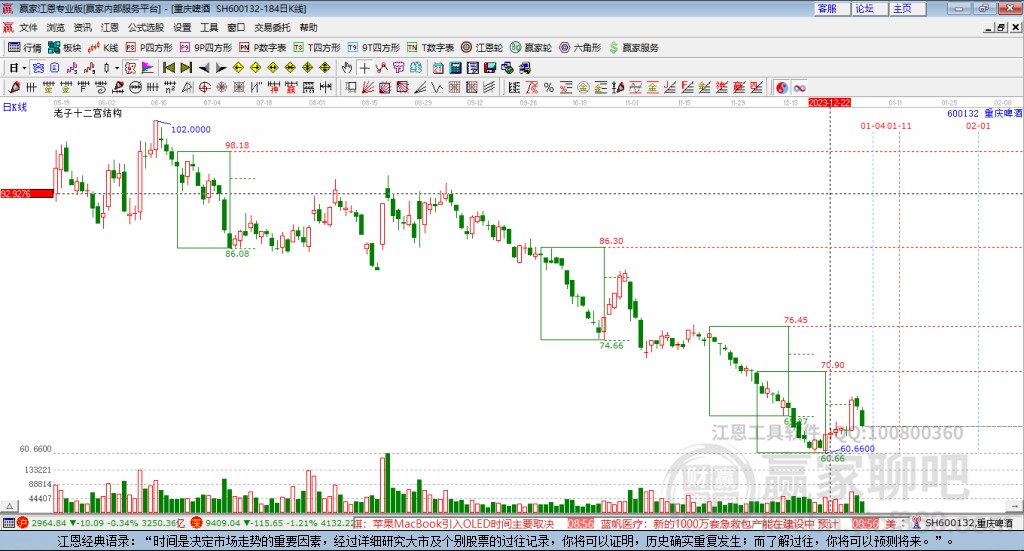The image size is (1024, 551).
Task: Click the 苹果MacBook news ticker headline
Action: click(x=463, y=524)
